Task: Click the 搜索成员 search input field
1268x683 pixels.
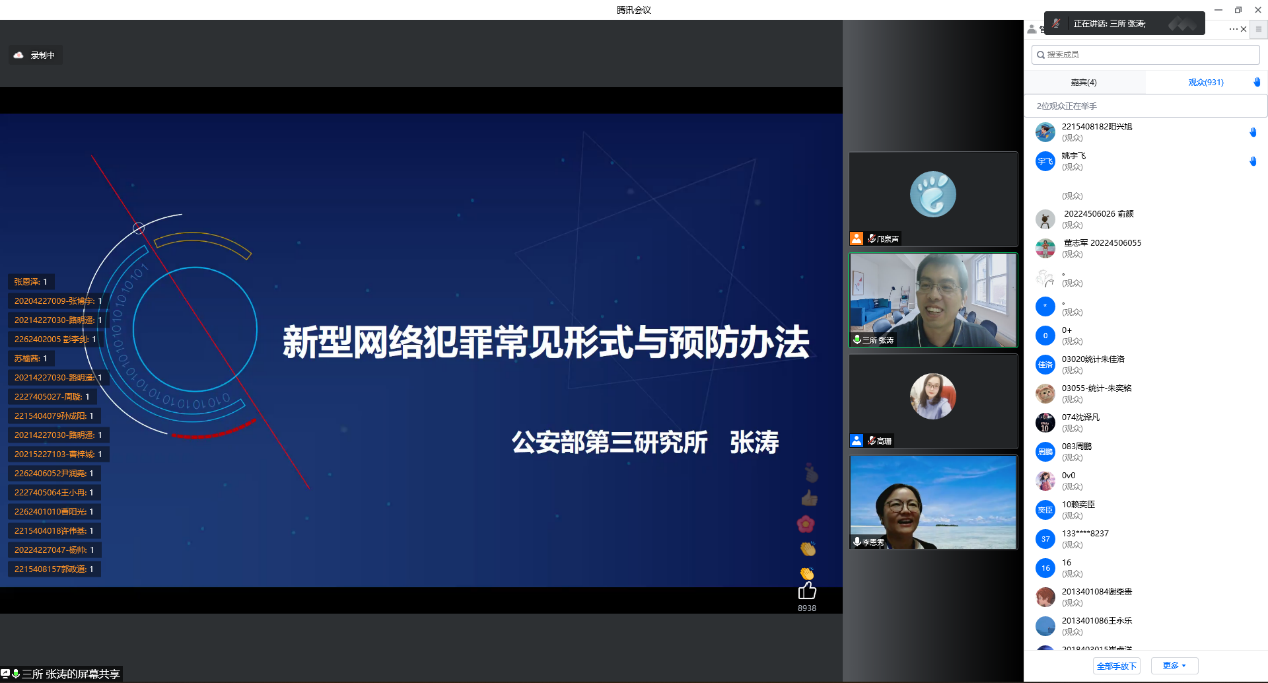Action: (x=1150, y=55)
